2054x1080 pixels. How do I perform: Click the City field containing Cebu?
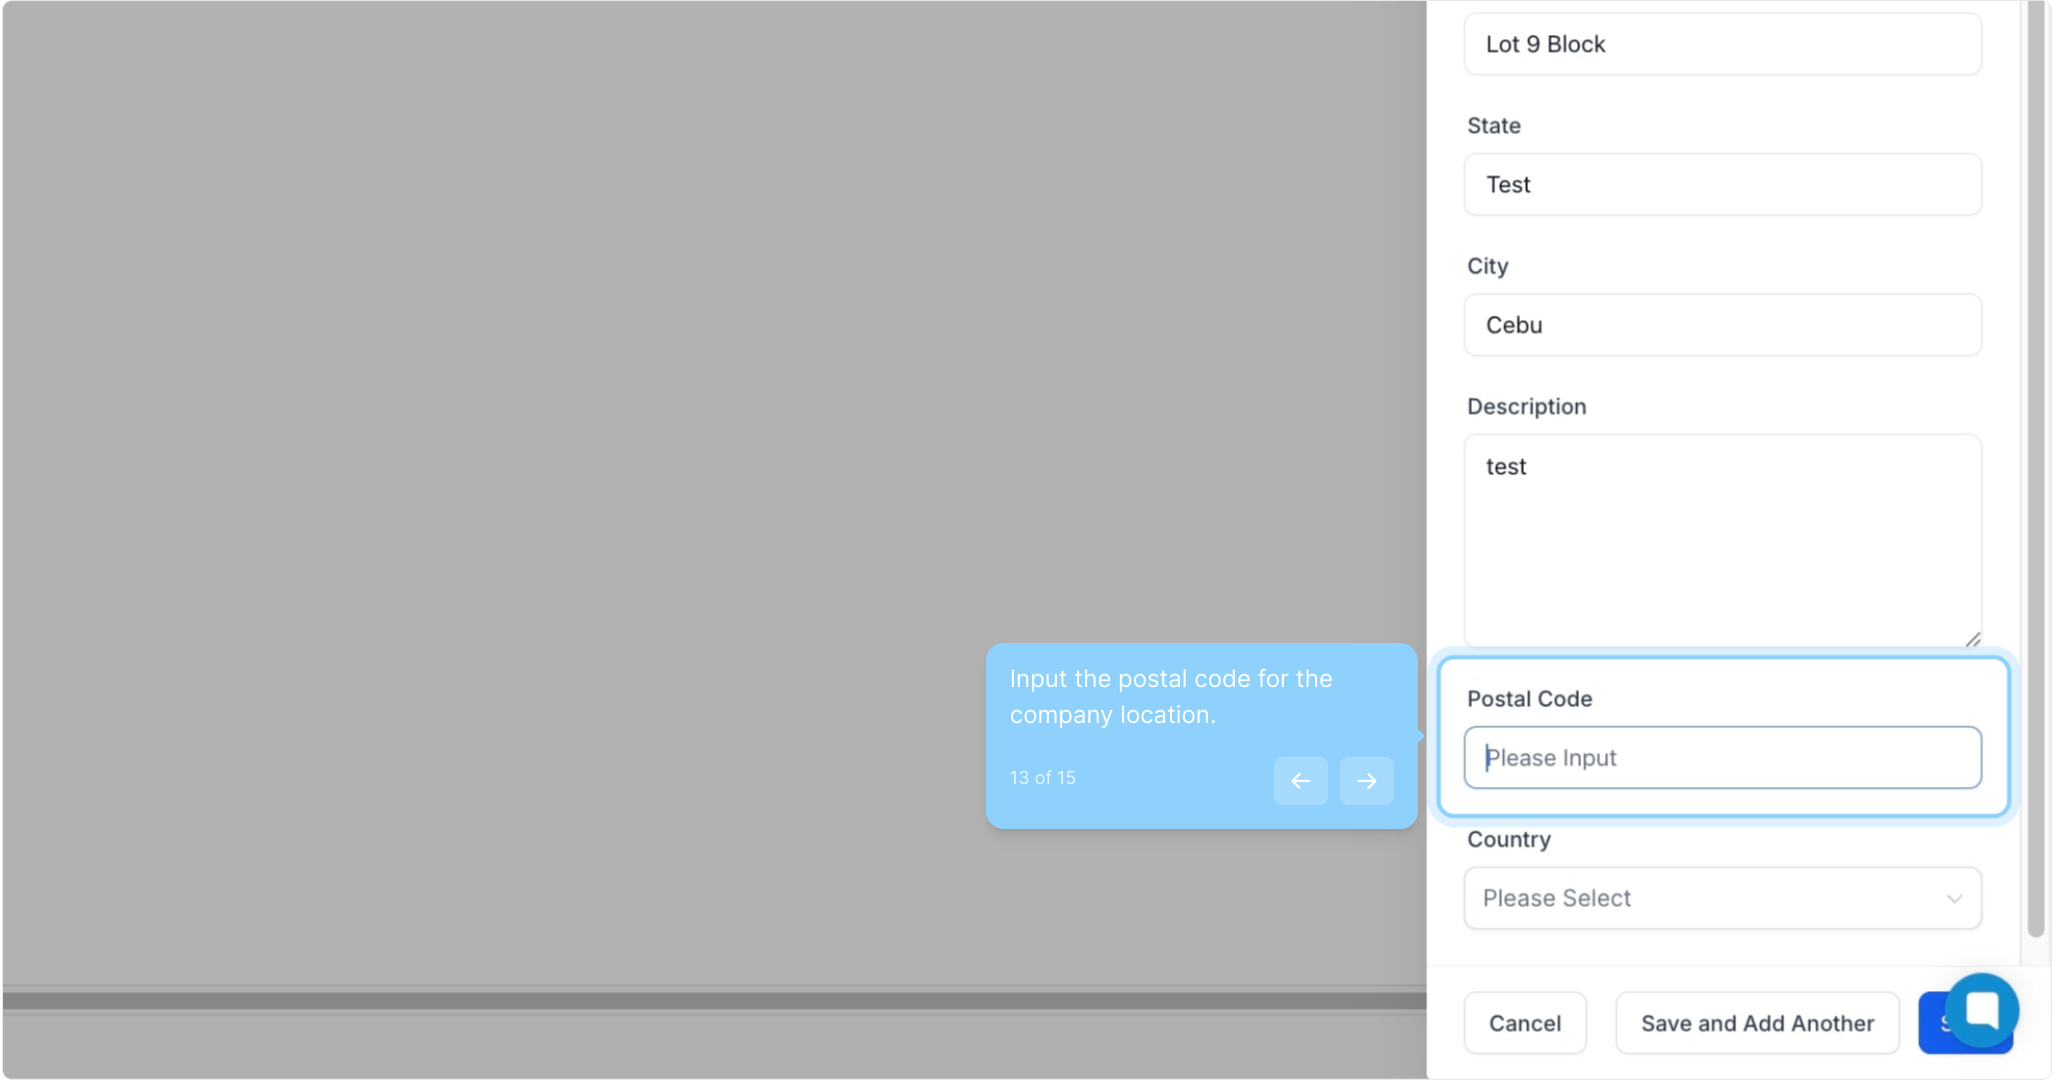(x=1722, y=325)
